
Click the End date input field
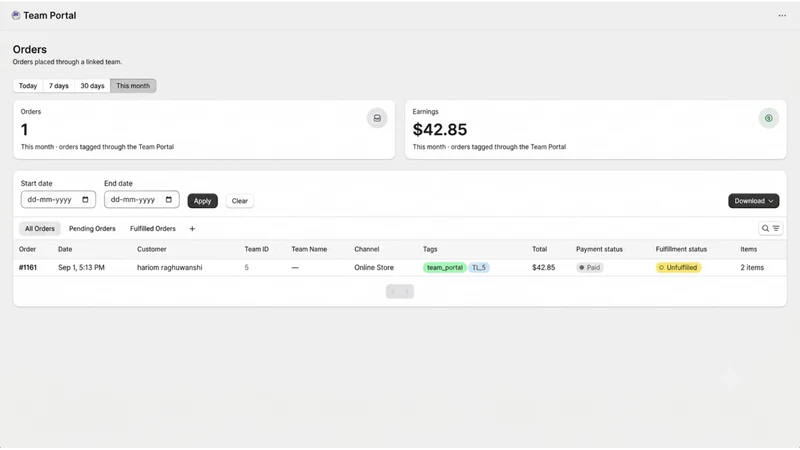(x=142, y=199)
